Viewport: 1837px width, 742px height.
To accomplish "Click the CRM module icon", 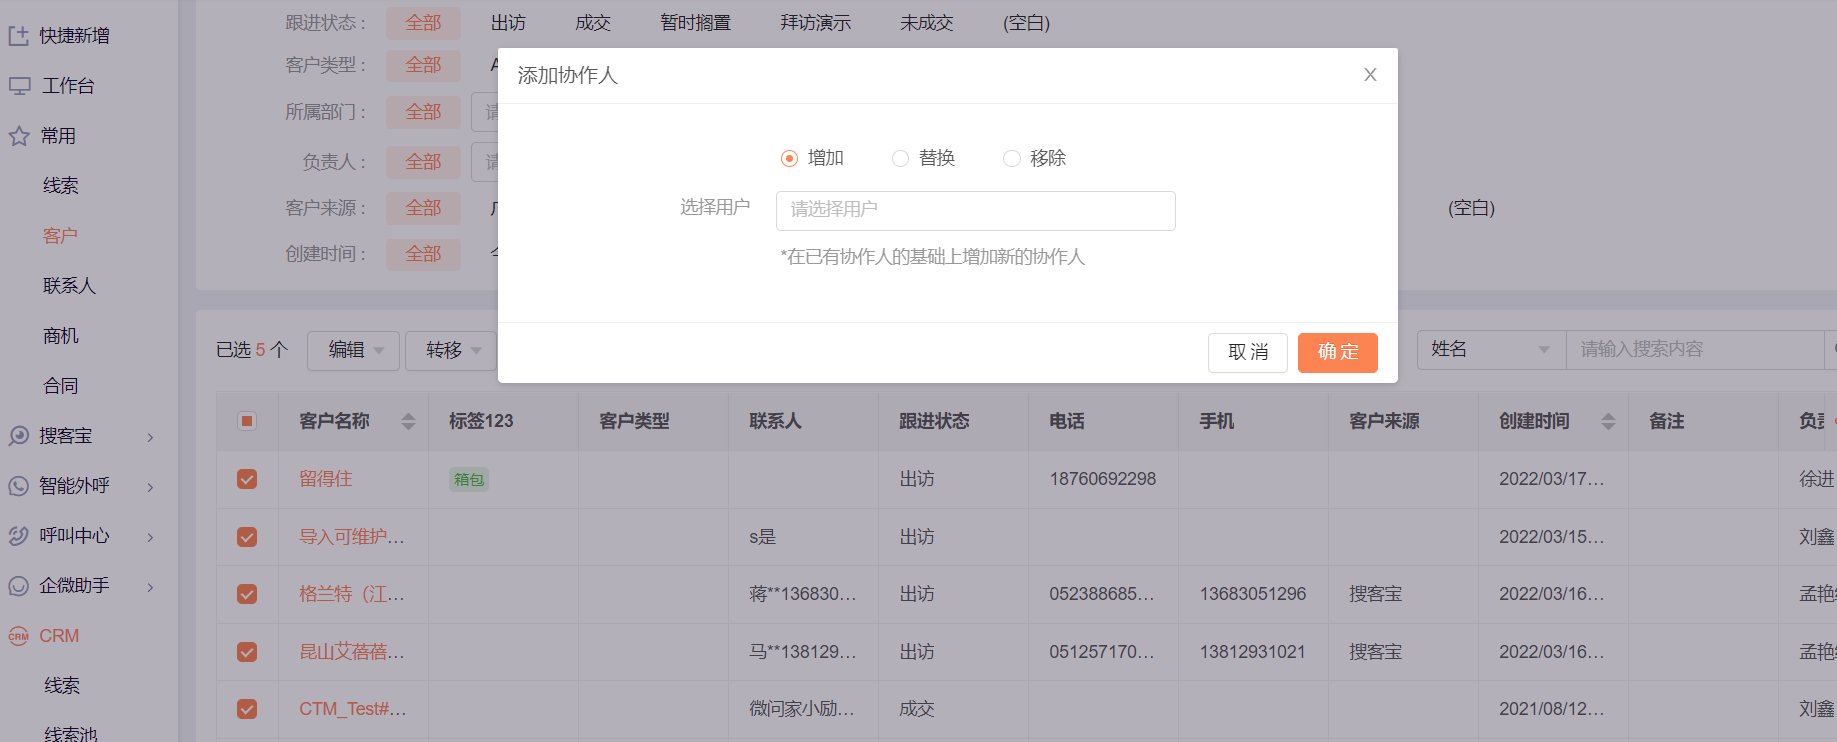I will [x=19, y=636].
